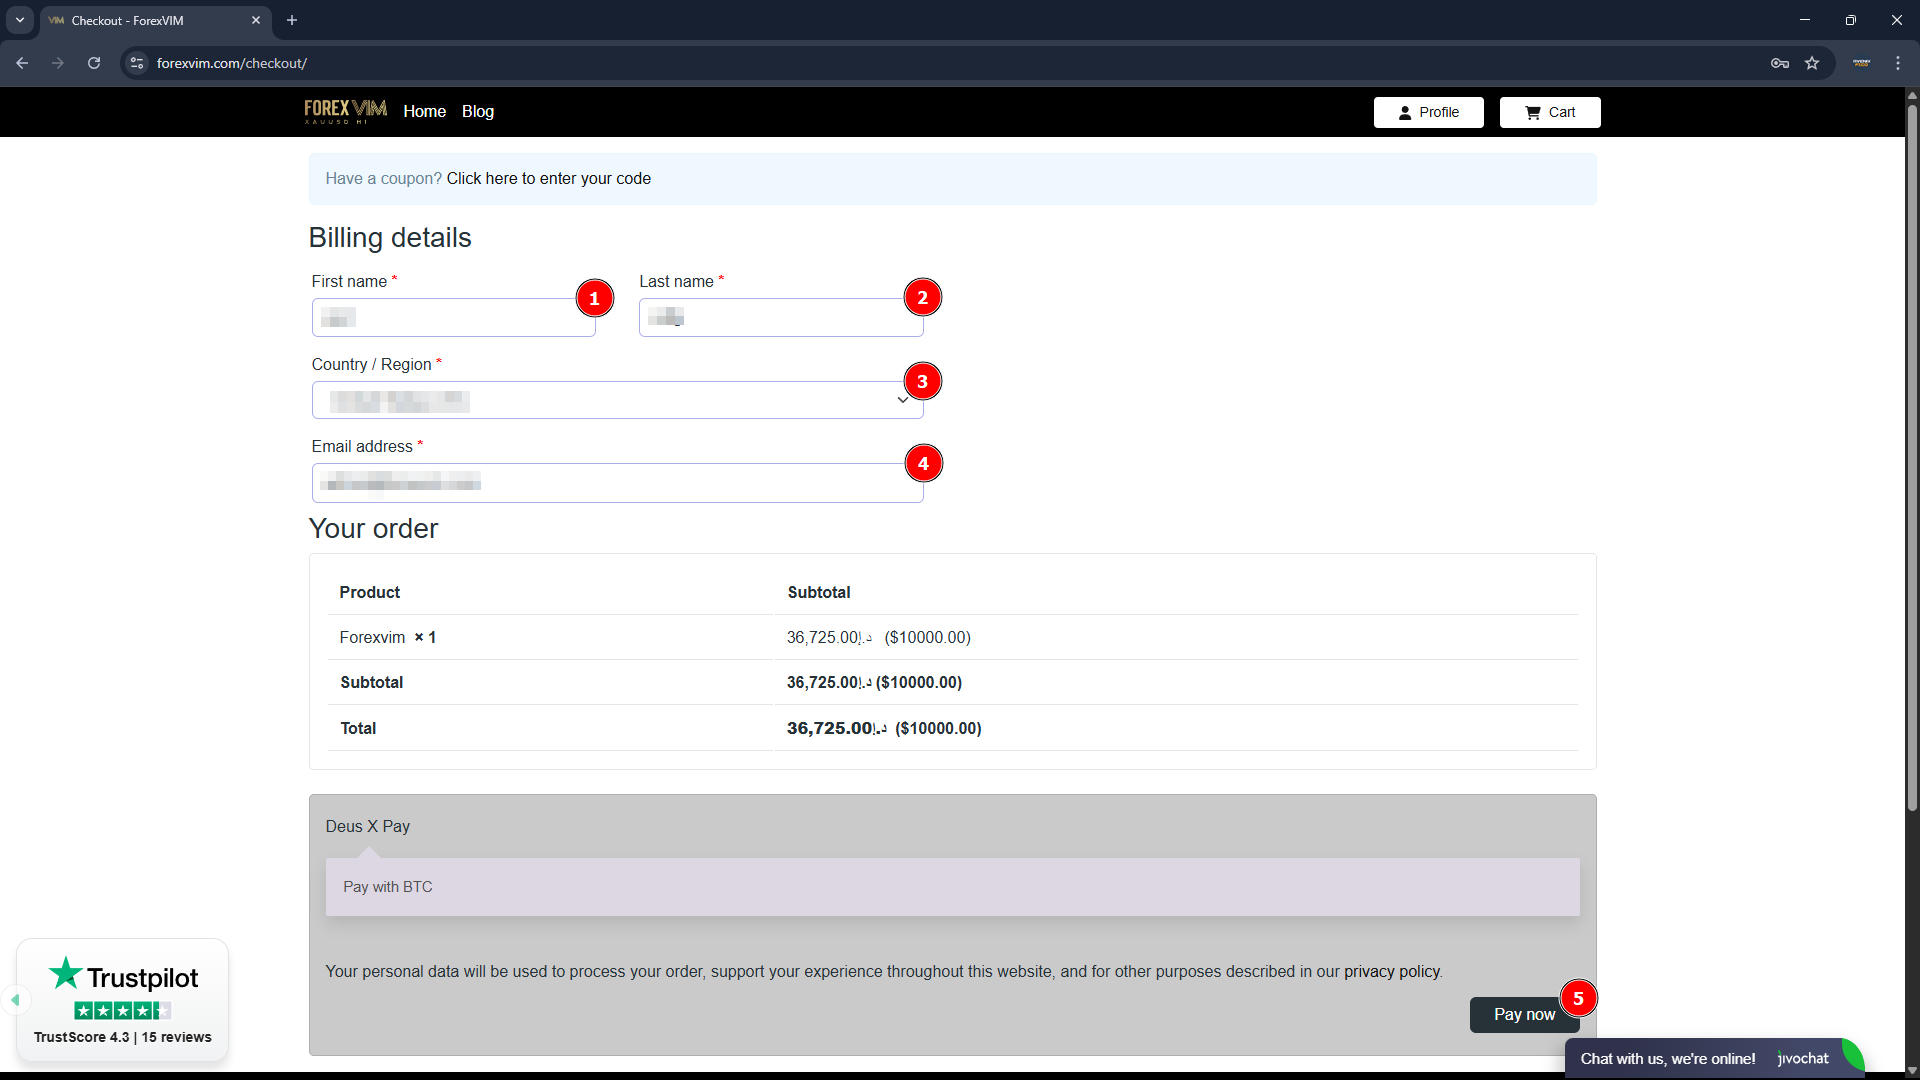Screen dimensions: 1920x1080
Task: Open the Blog menu item
Action: pyautogui.click(x=478, y=112)
